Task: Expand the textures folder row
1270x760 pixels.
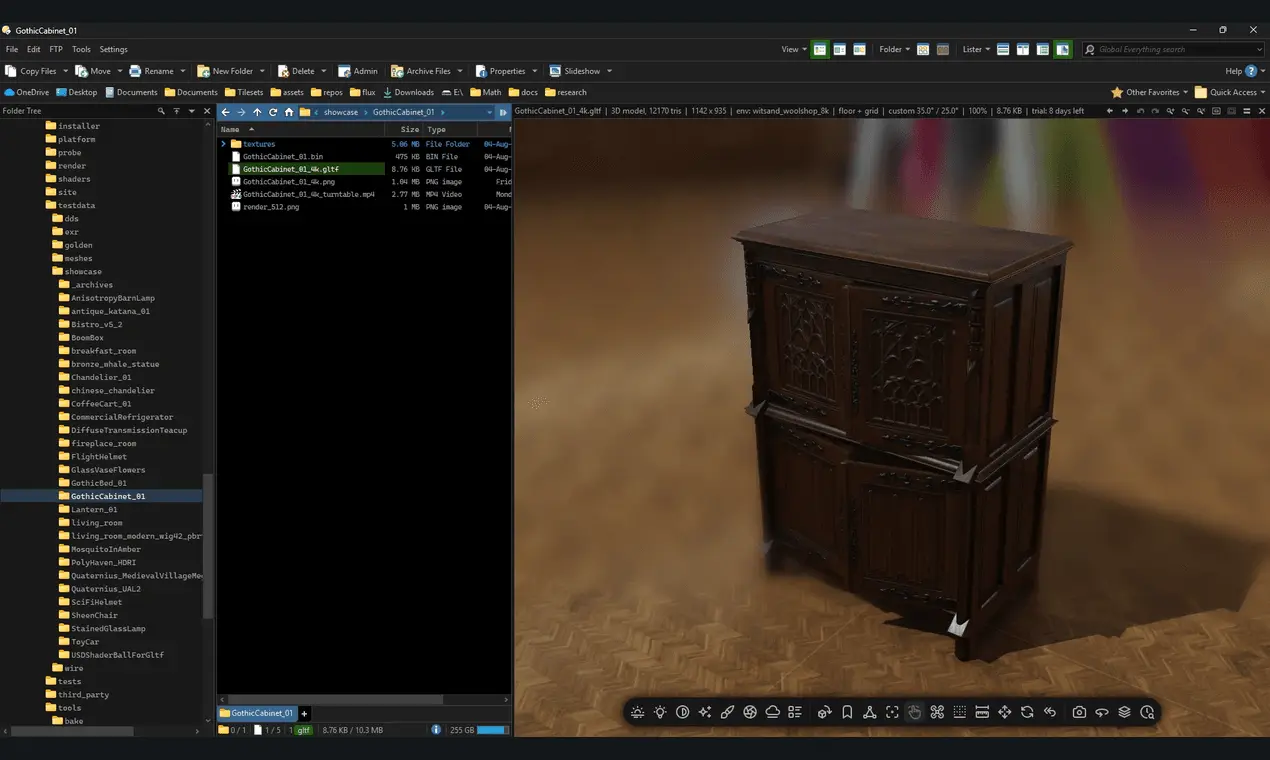Action: tap(224, 144)
